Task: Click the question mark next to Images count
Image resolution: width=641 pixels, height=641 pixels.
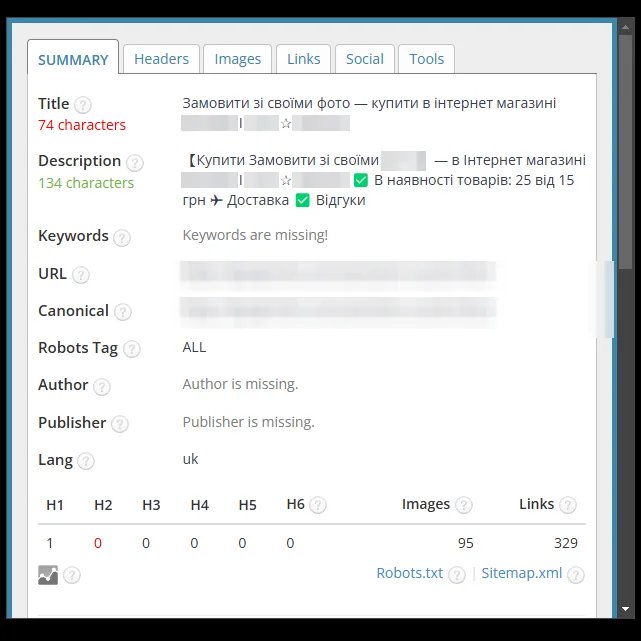Action: 464,505
